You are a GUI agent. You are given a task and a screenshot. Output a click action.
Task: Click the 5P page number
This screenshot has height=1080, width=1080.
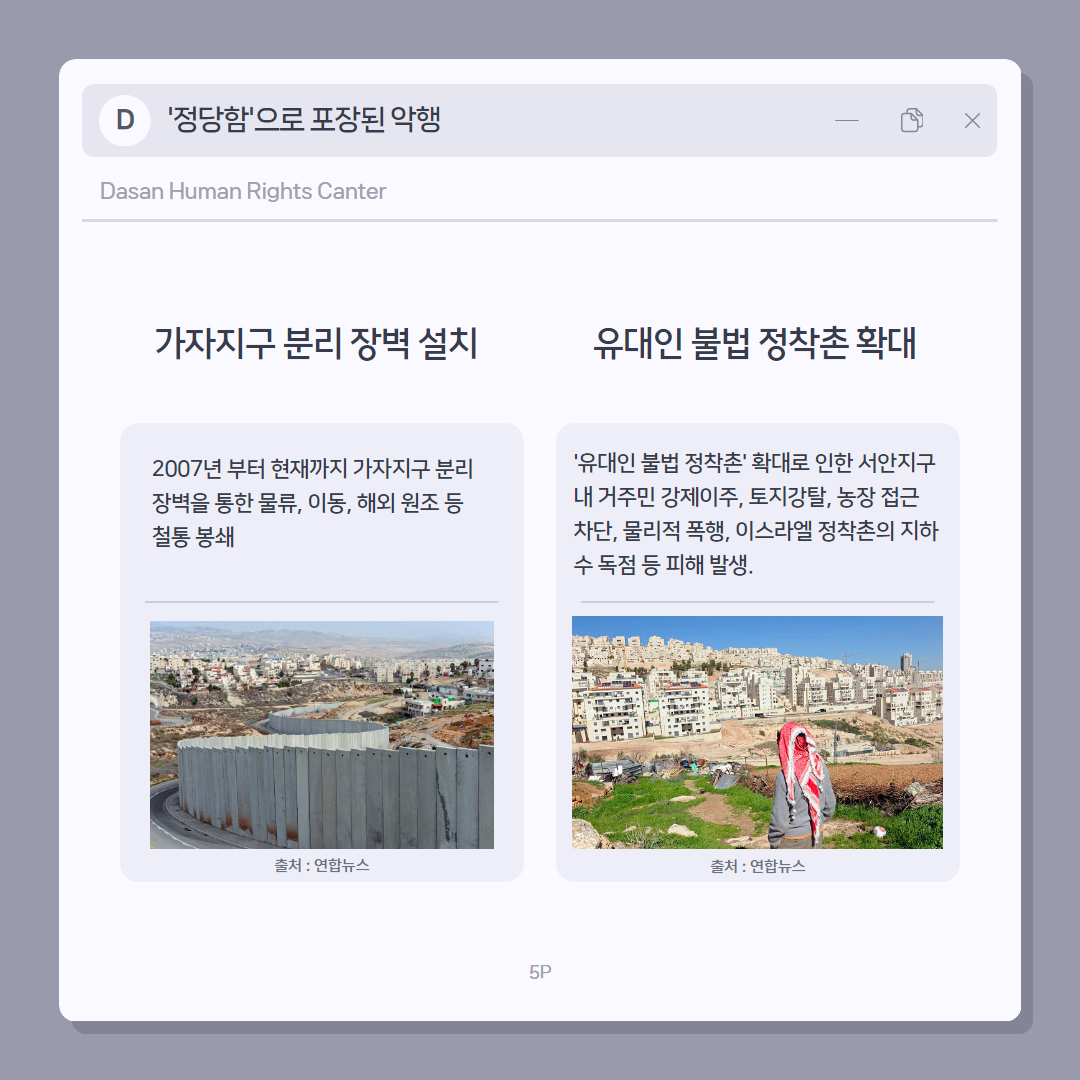point(540,972)
